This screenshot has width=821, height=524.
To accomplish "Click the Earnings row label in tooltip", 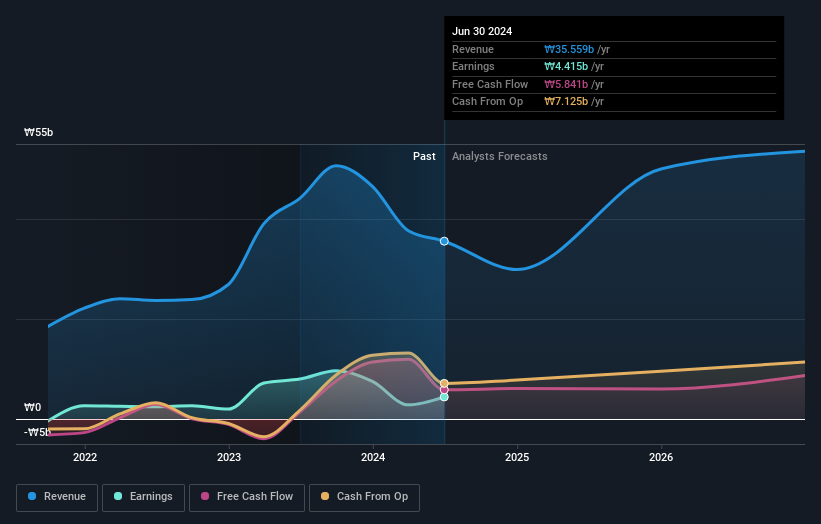I will click(x=473, y=66).
